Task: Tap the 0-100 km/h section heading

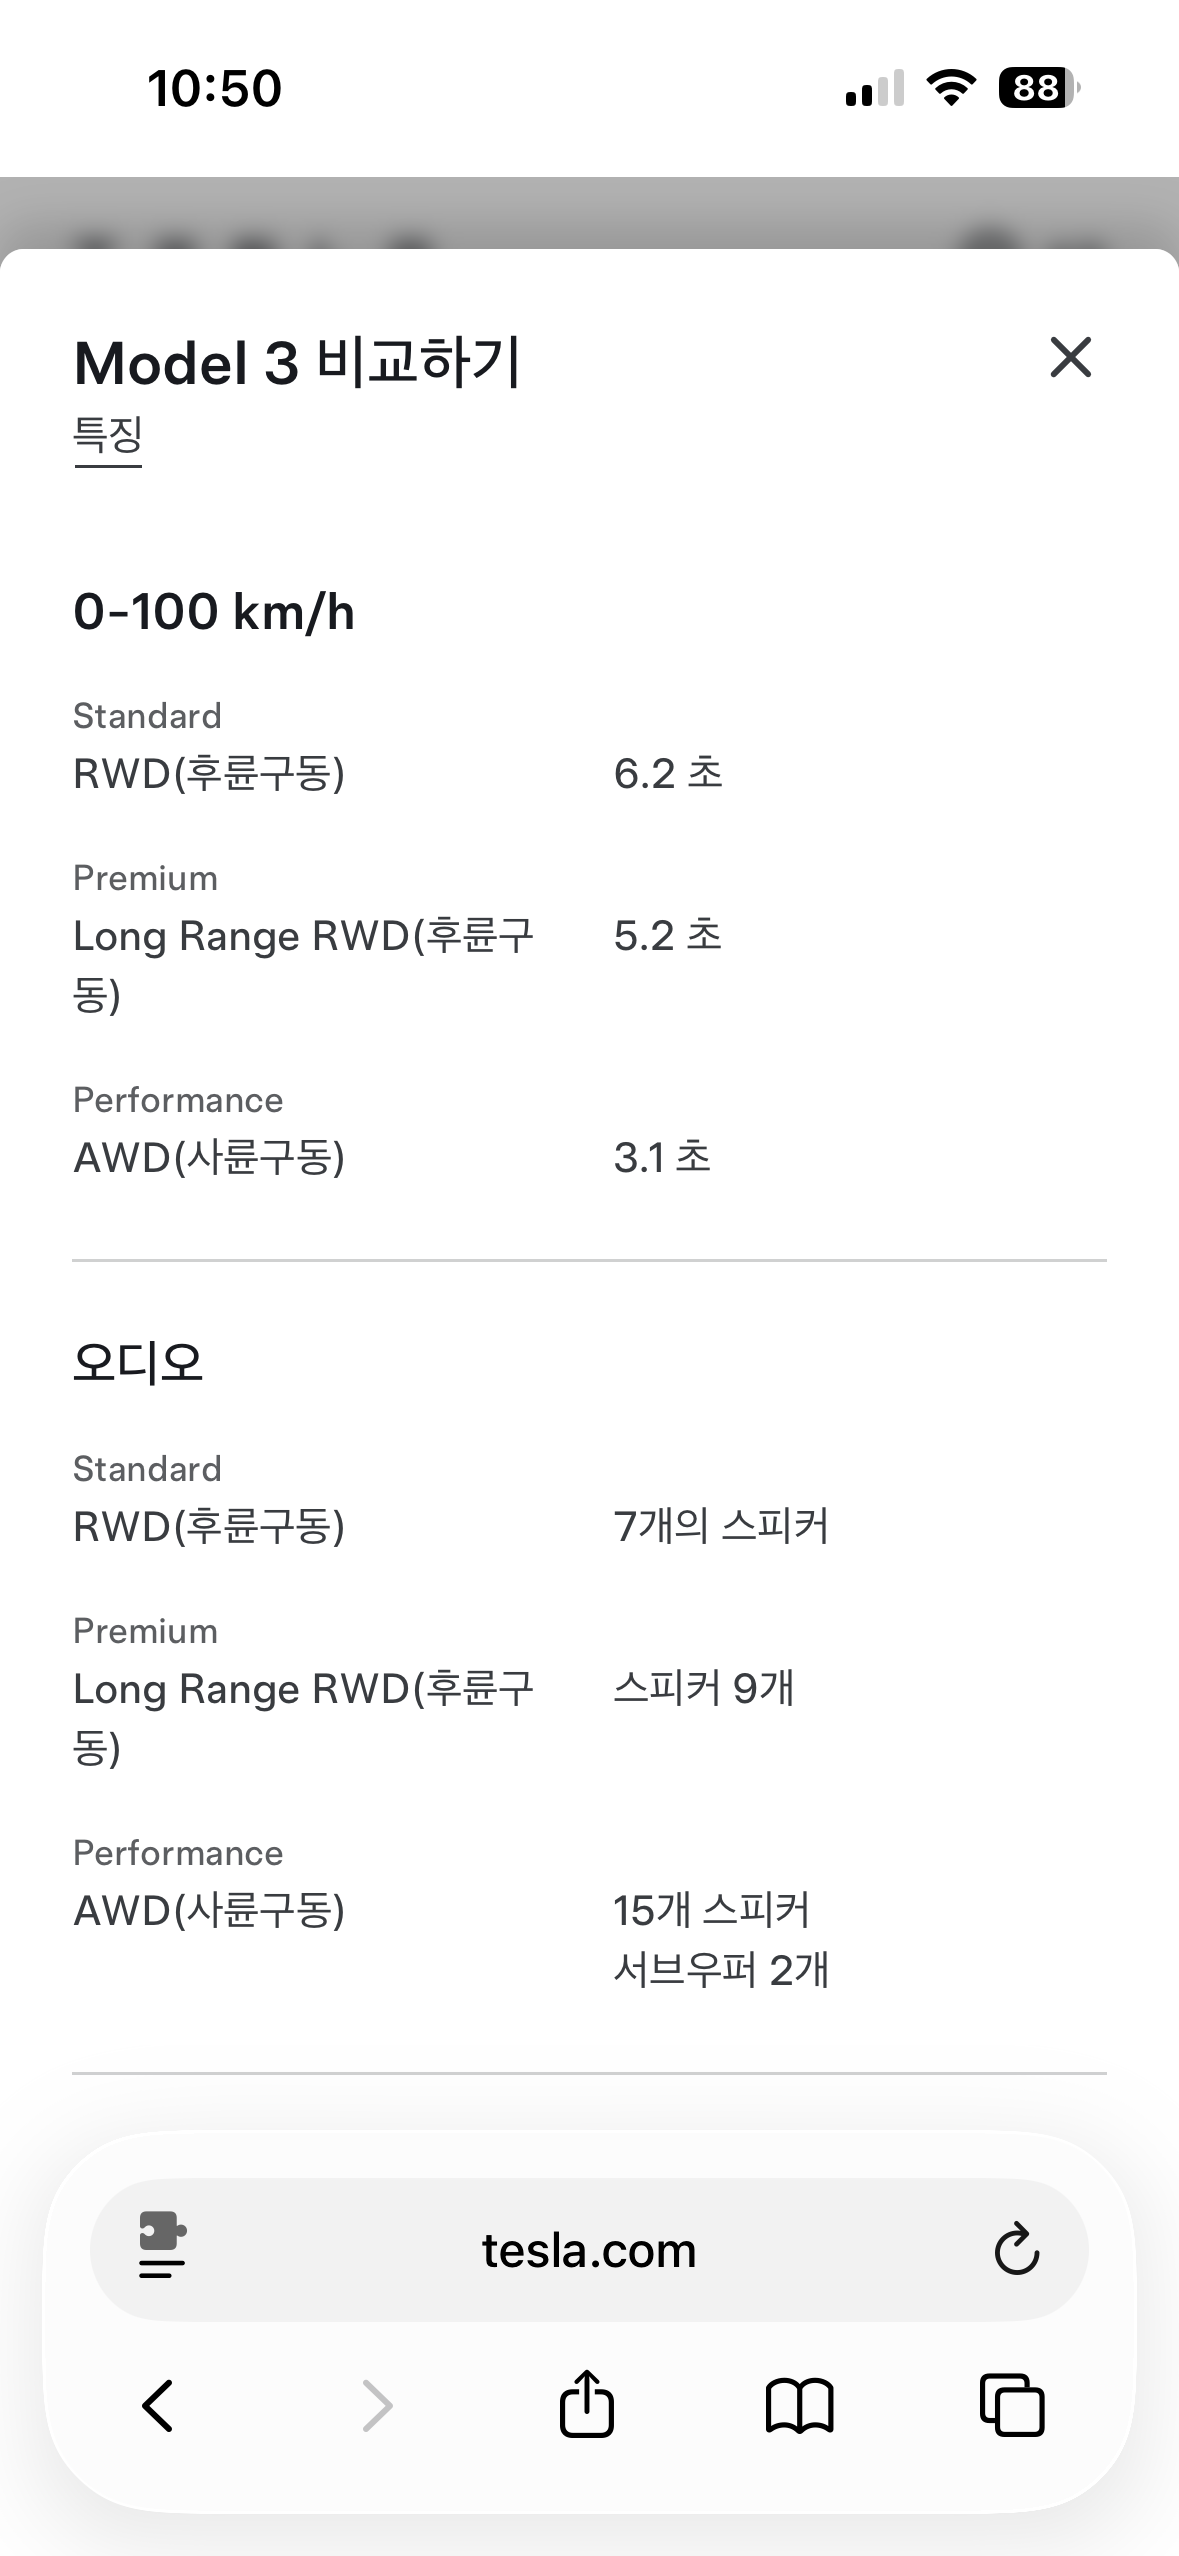Action: coord(214,612)
